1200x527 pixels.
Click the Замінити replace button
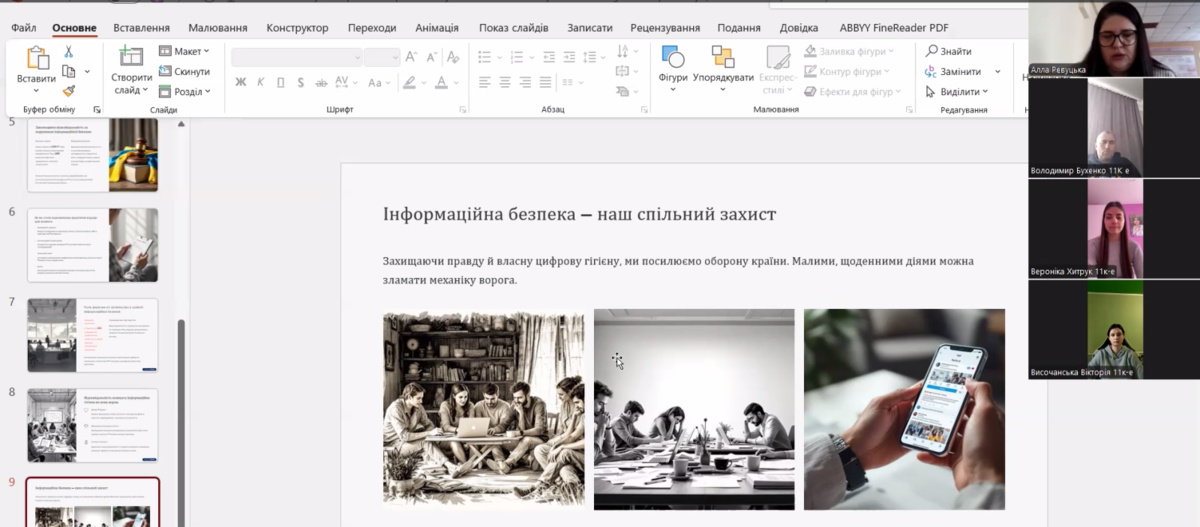point(953,72)
